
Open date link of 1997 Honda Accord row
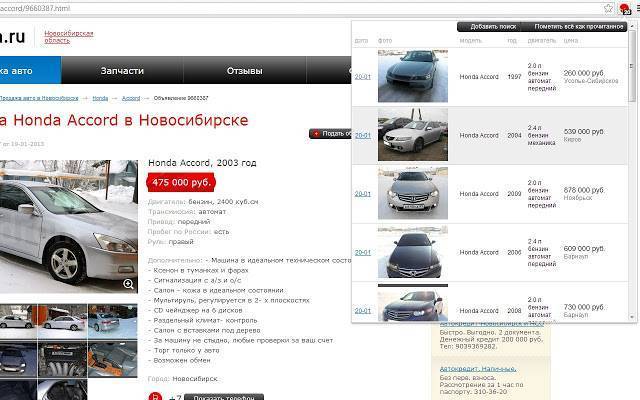[x=362, y=77]
